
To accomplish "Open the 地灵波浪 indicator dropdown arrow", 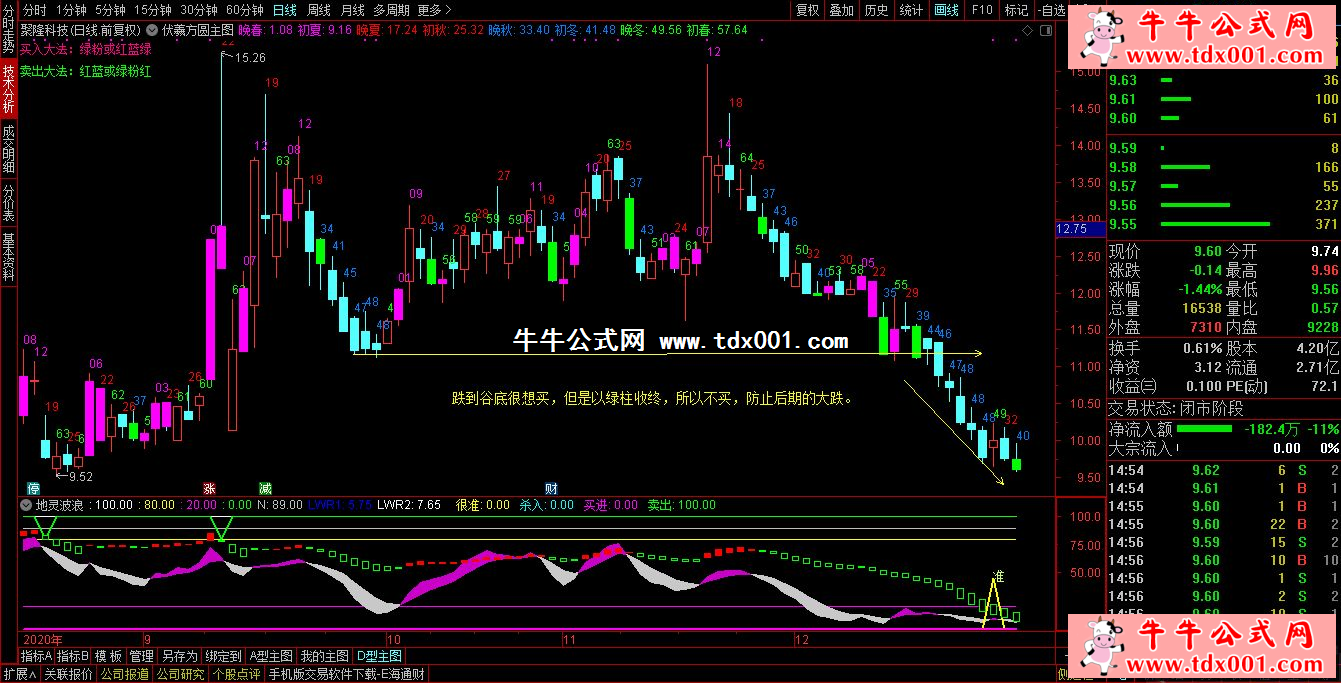I will (26, 505).
